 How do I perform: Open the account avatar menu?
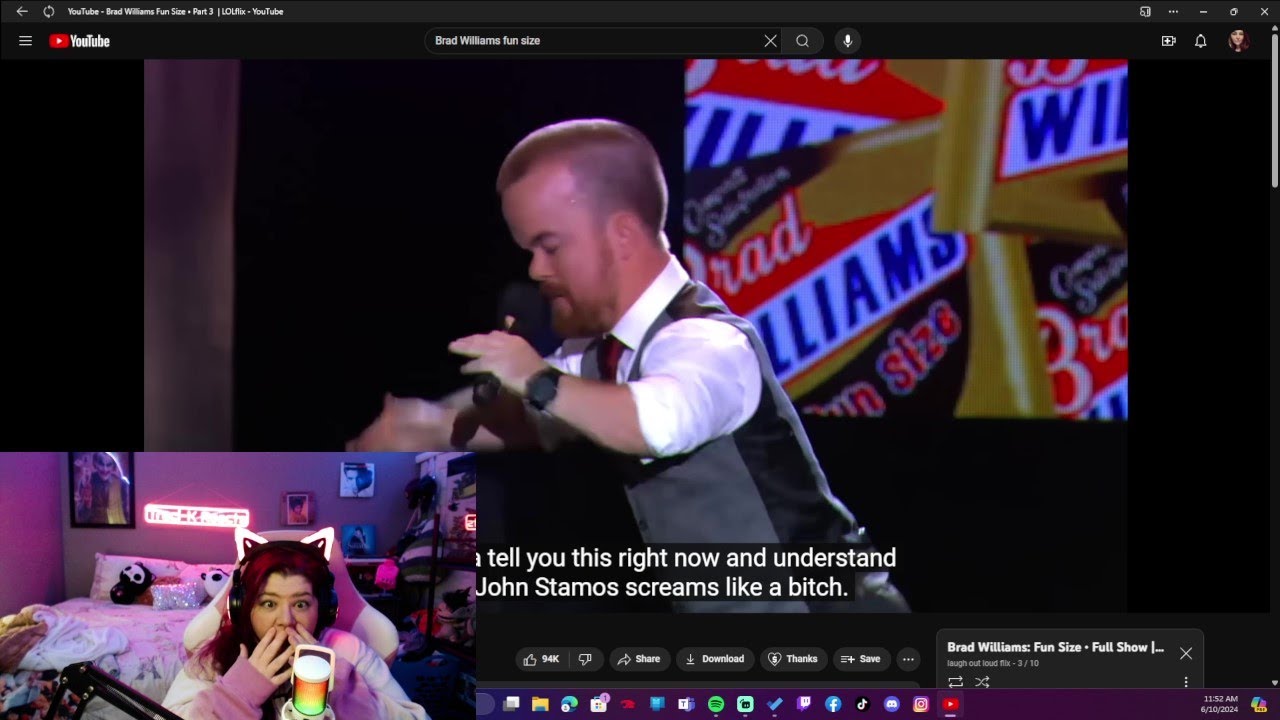tap(1238, 41)
